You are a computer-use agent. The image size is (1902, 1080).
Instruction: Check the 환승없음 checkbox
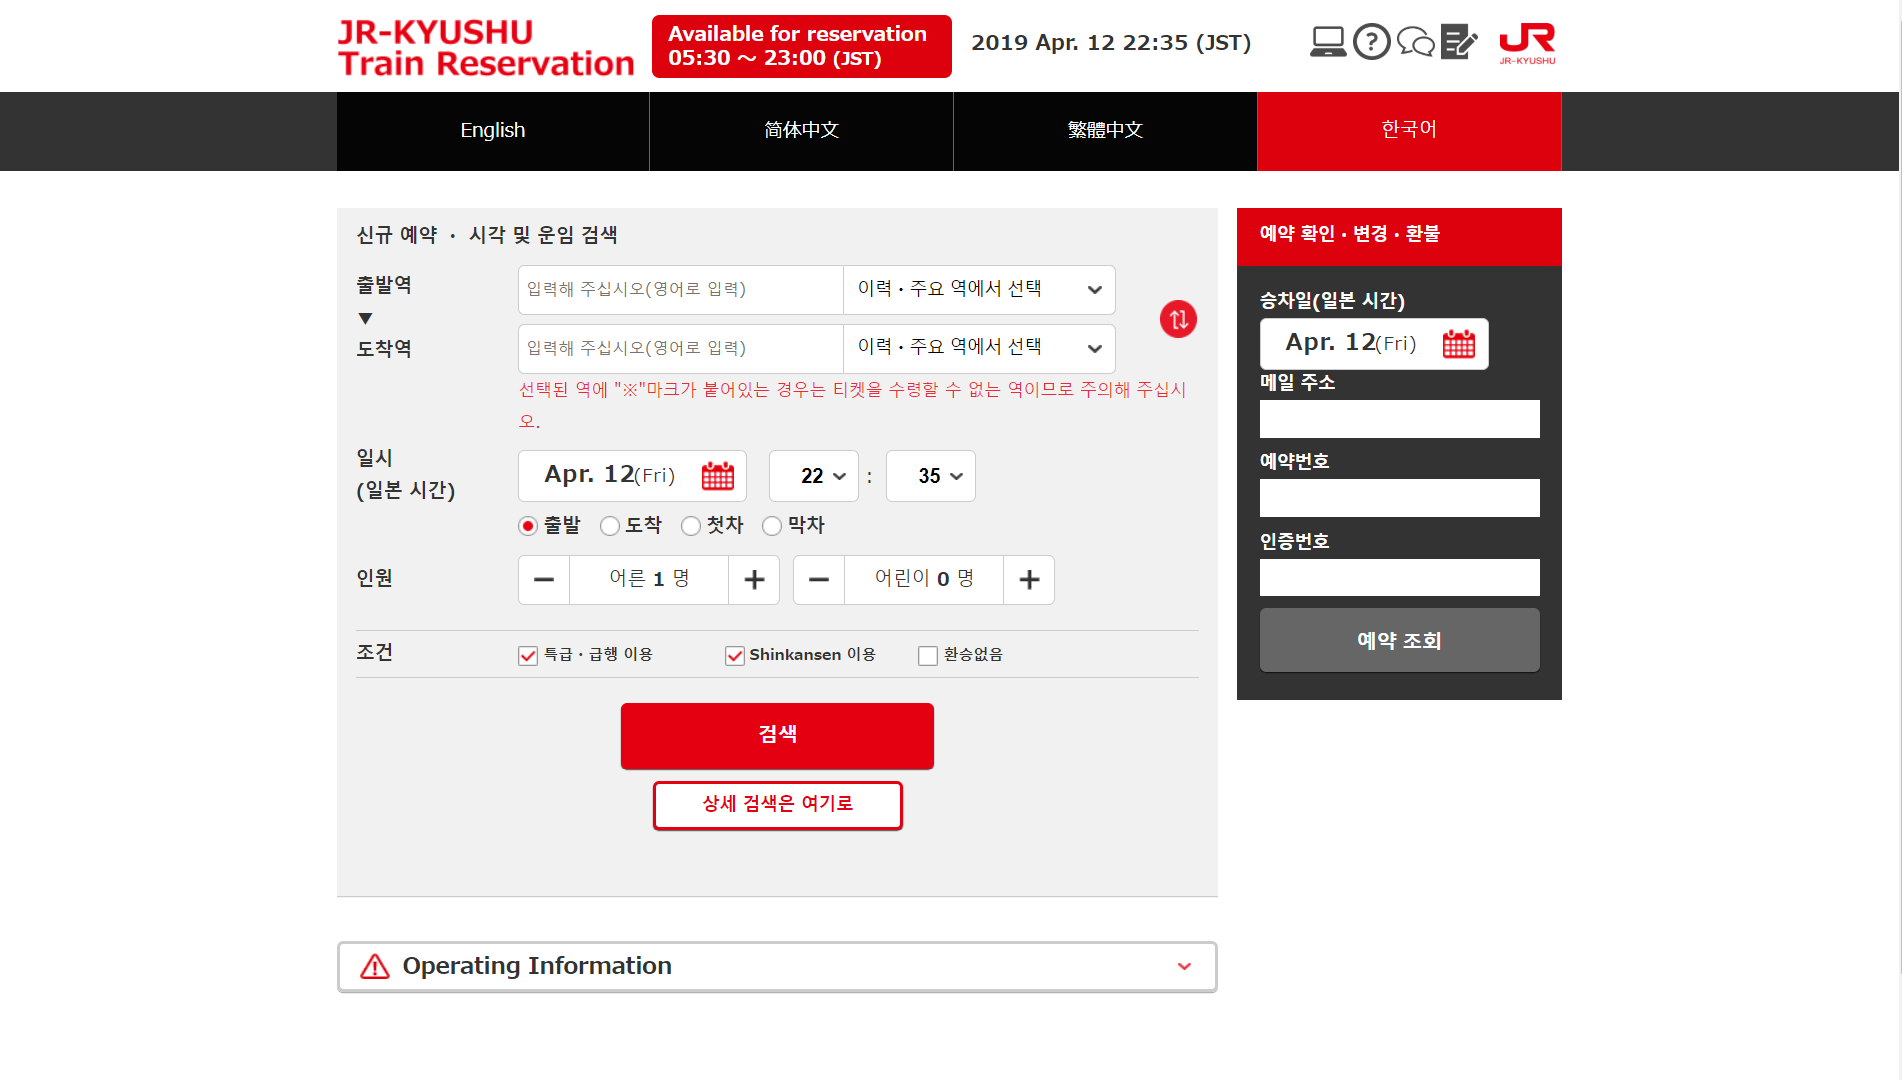coord(928,655)
